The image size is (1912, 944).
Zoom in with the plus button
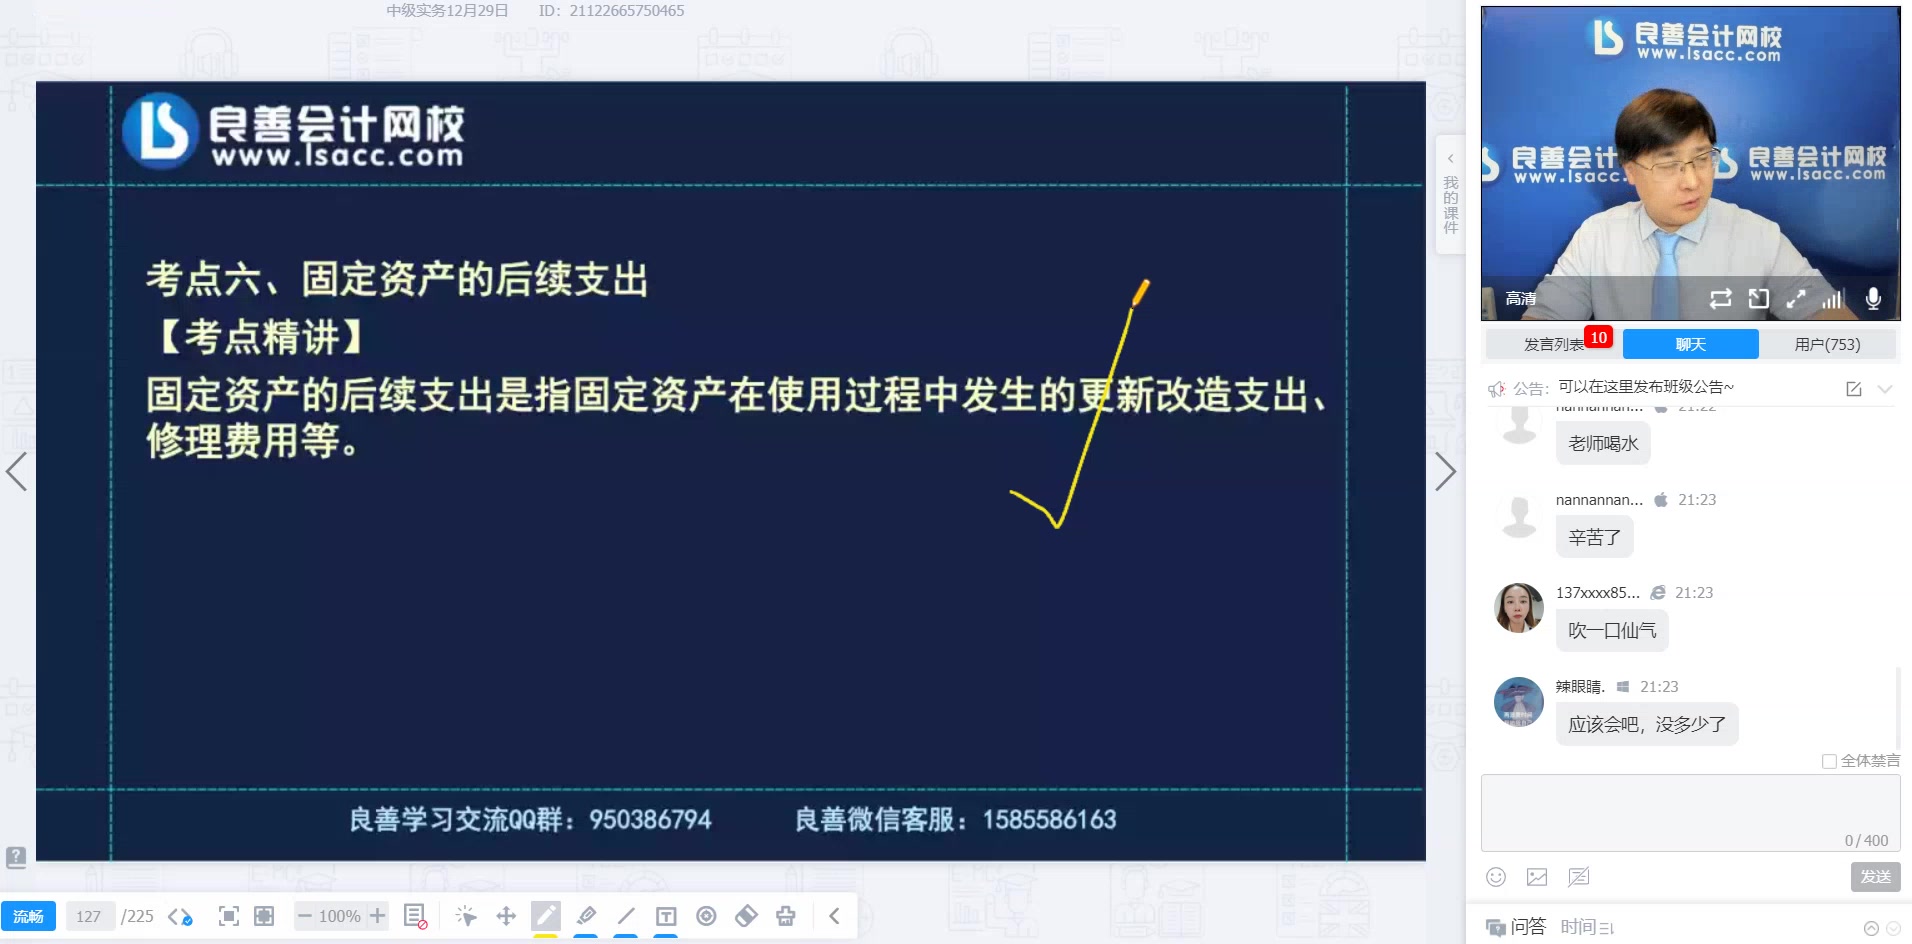point(377,916)
